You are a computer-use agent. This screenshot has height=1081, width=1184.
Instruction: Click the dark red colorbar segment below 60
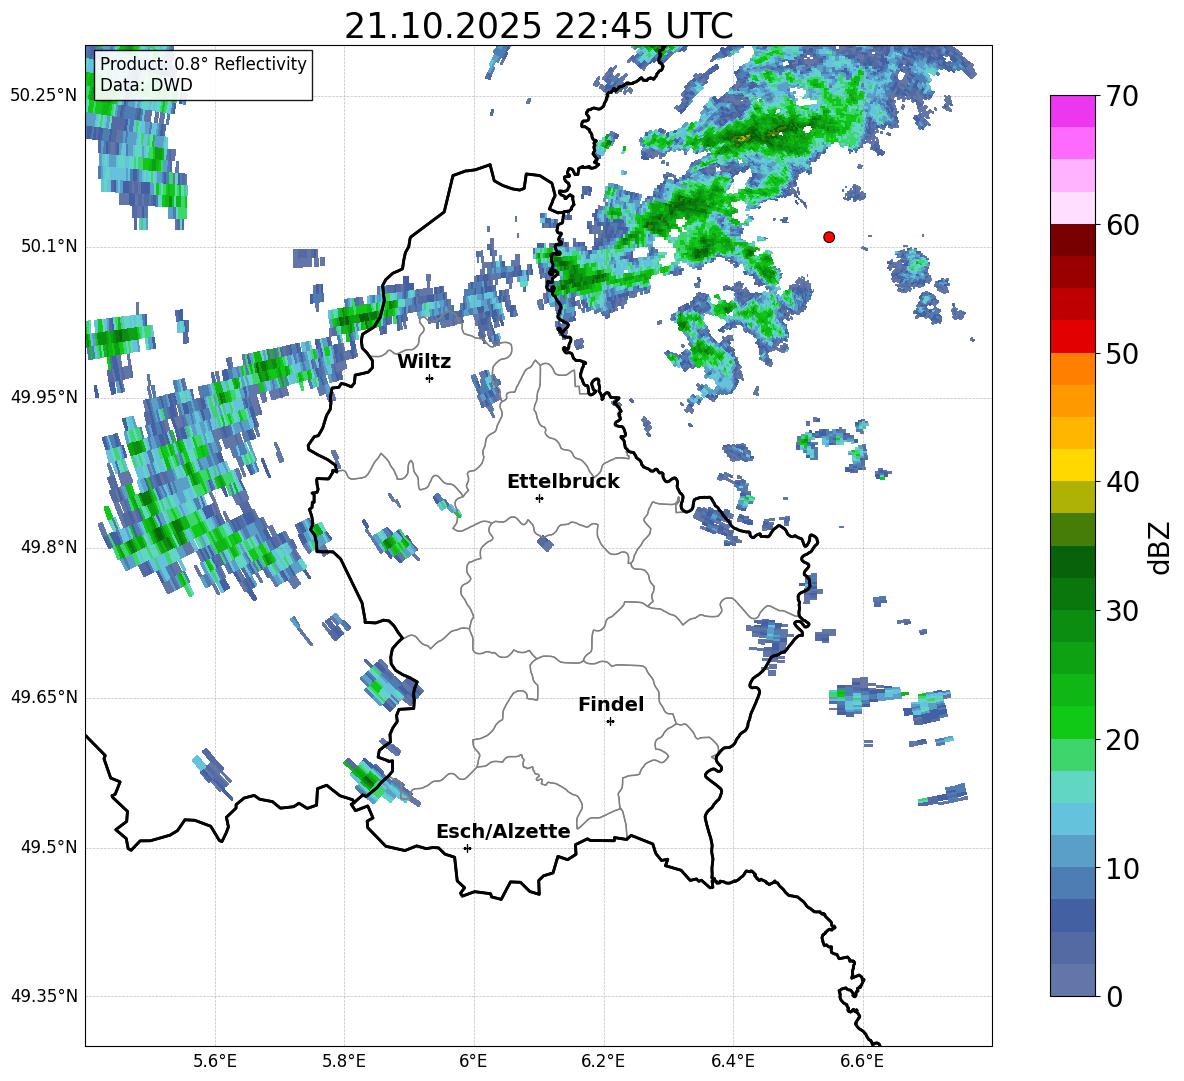point(1072,240)
